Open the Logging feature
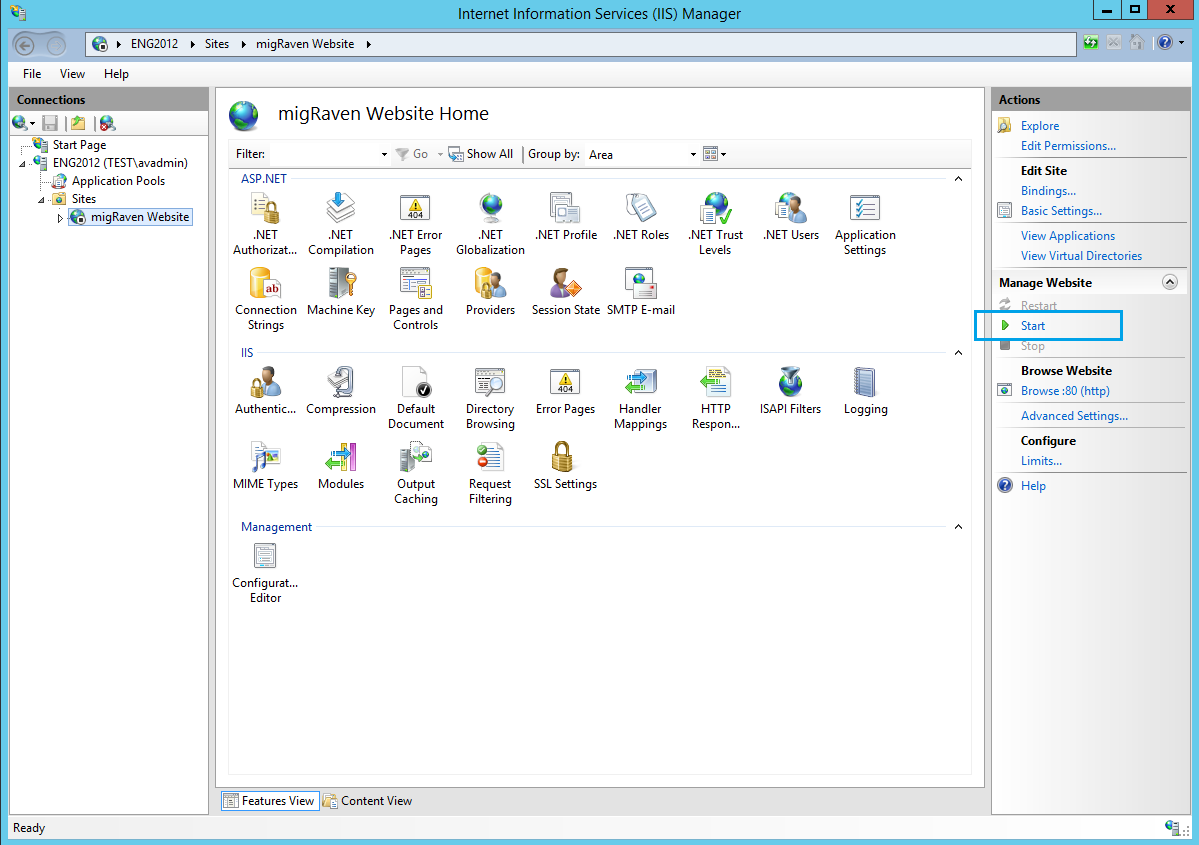Screen dimensions: 1199x845 click(x=865, y=391)
